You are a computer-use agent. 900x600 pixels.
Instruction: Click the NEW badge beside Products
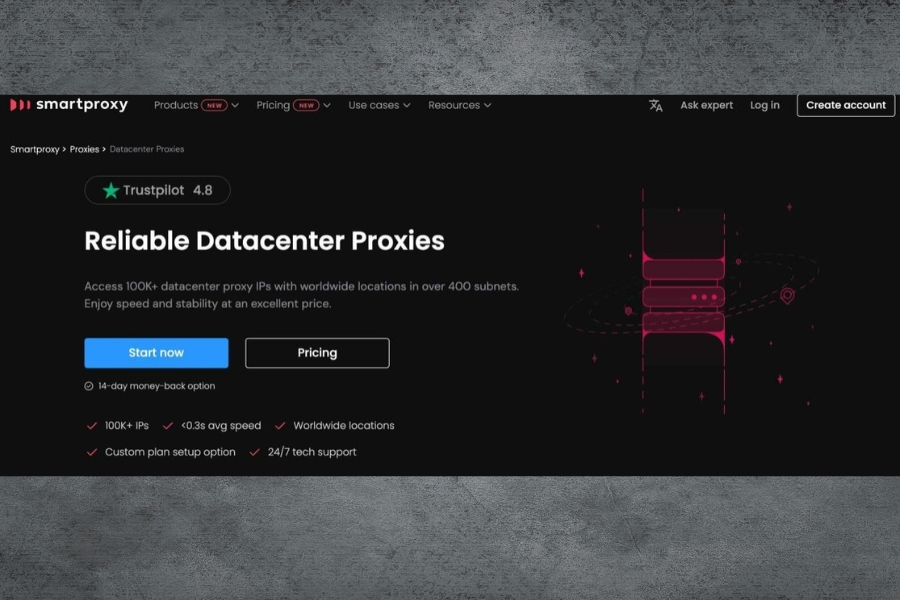pos(214,106)
